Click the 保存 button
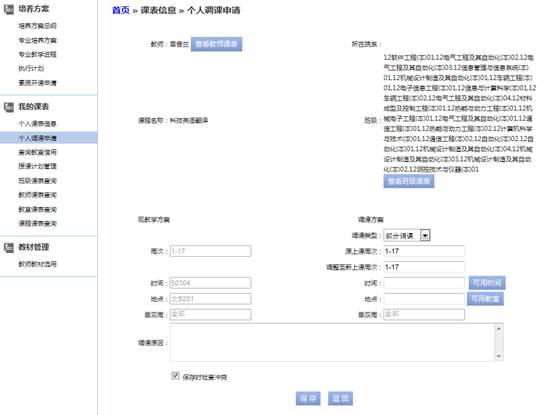This screenshot has width=554, height=415. click(x=308, y=398)
